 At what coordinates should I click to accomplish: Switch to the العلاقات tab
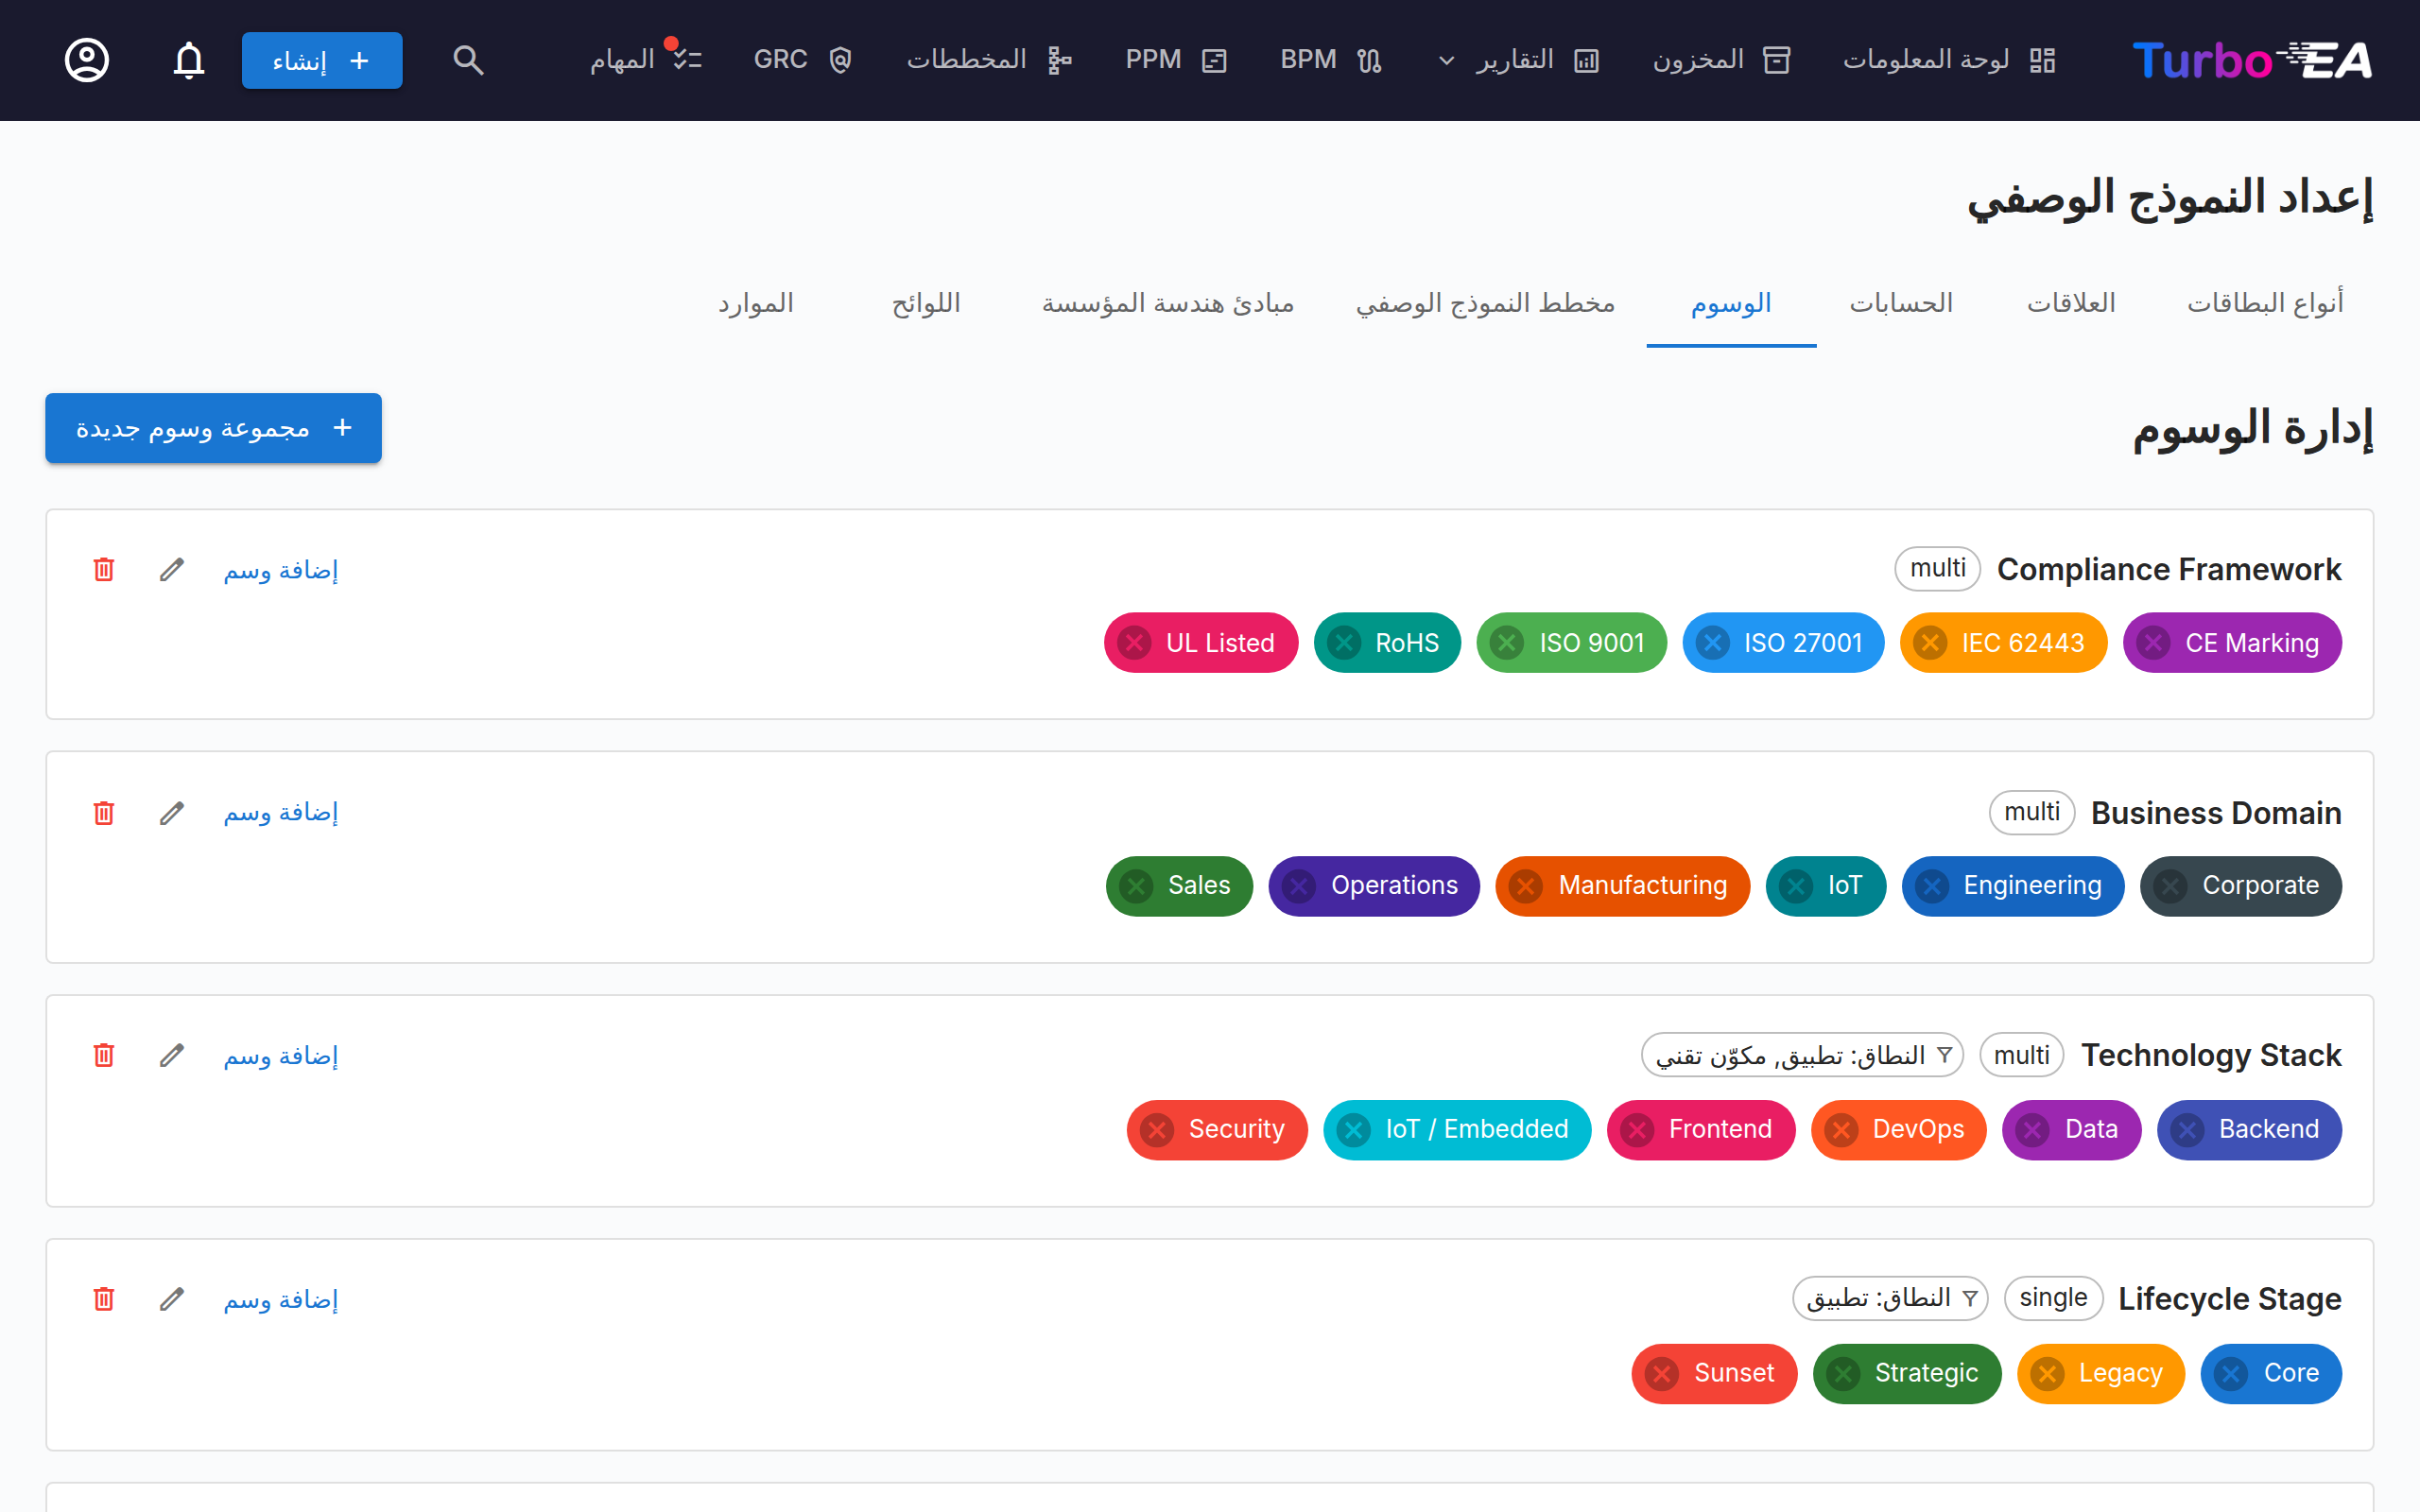(2071, 303)
